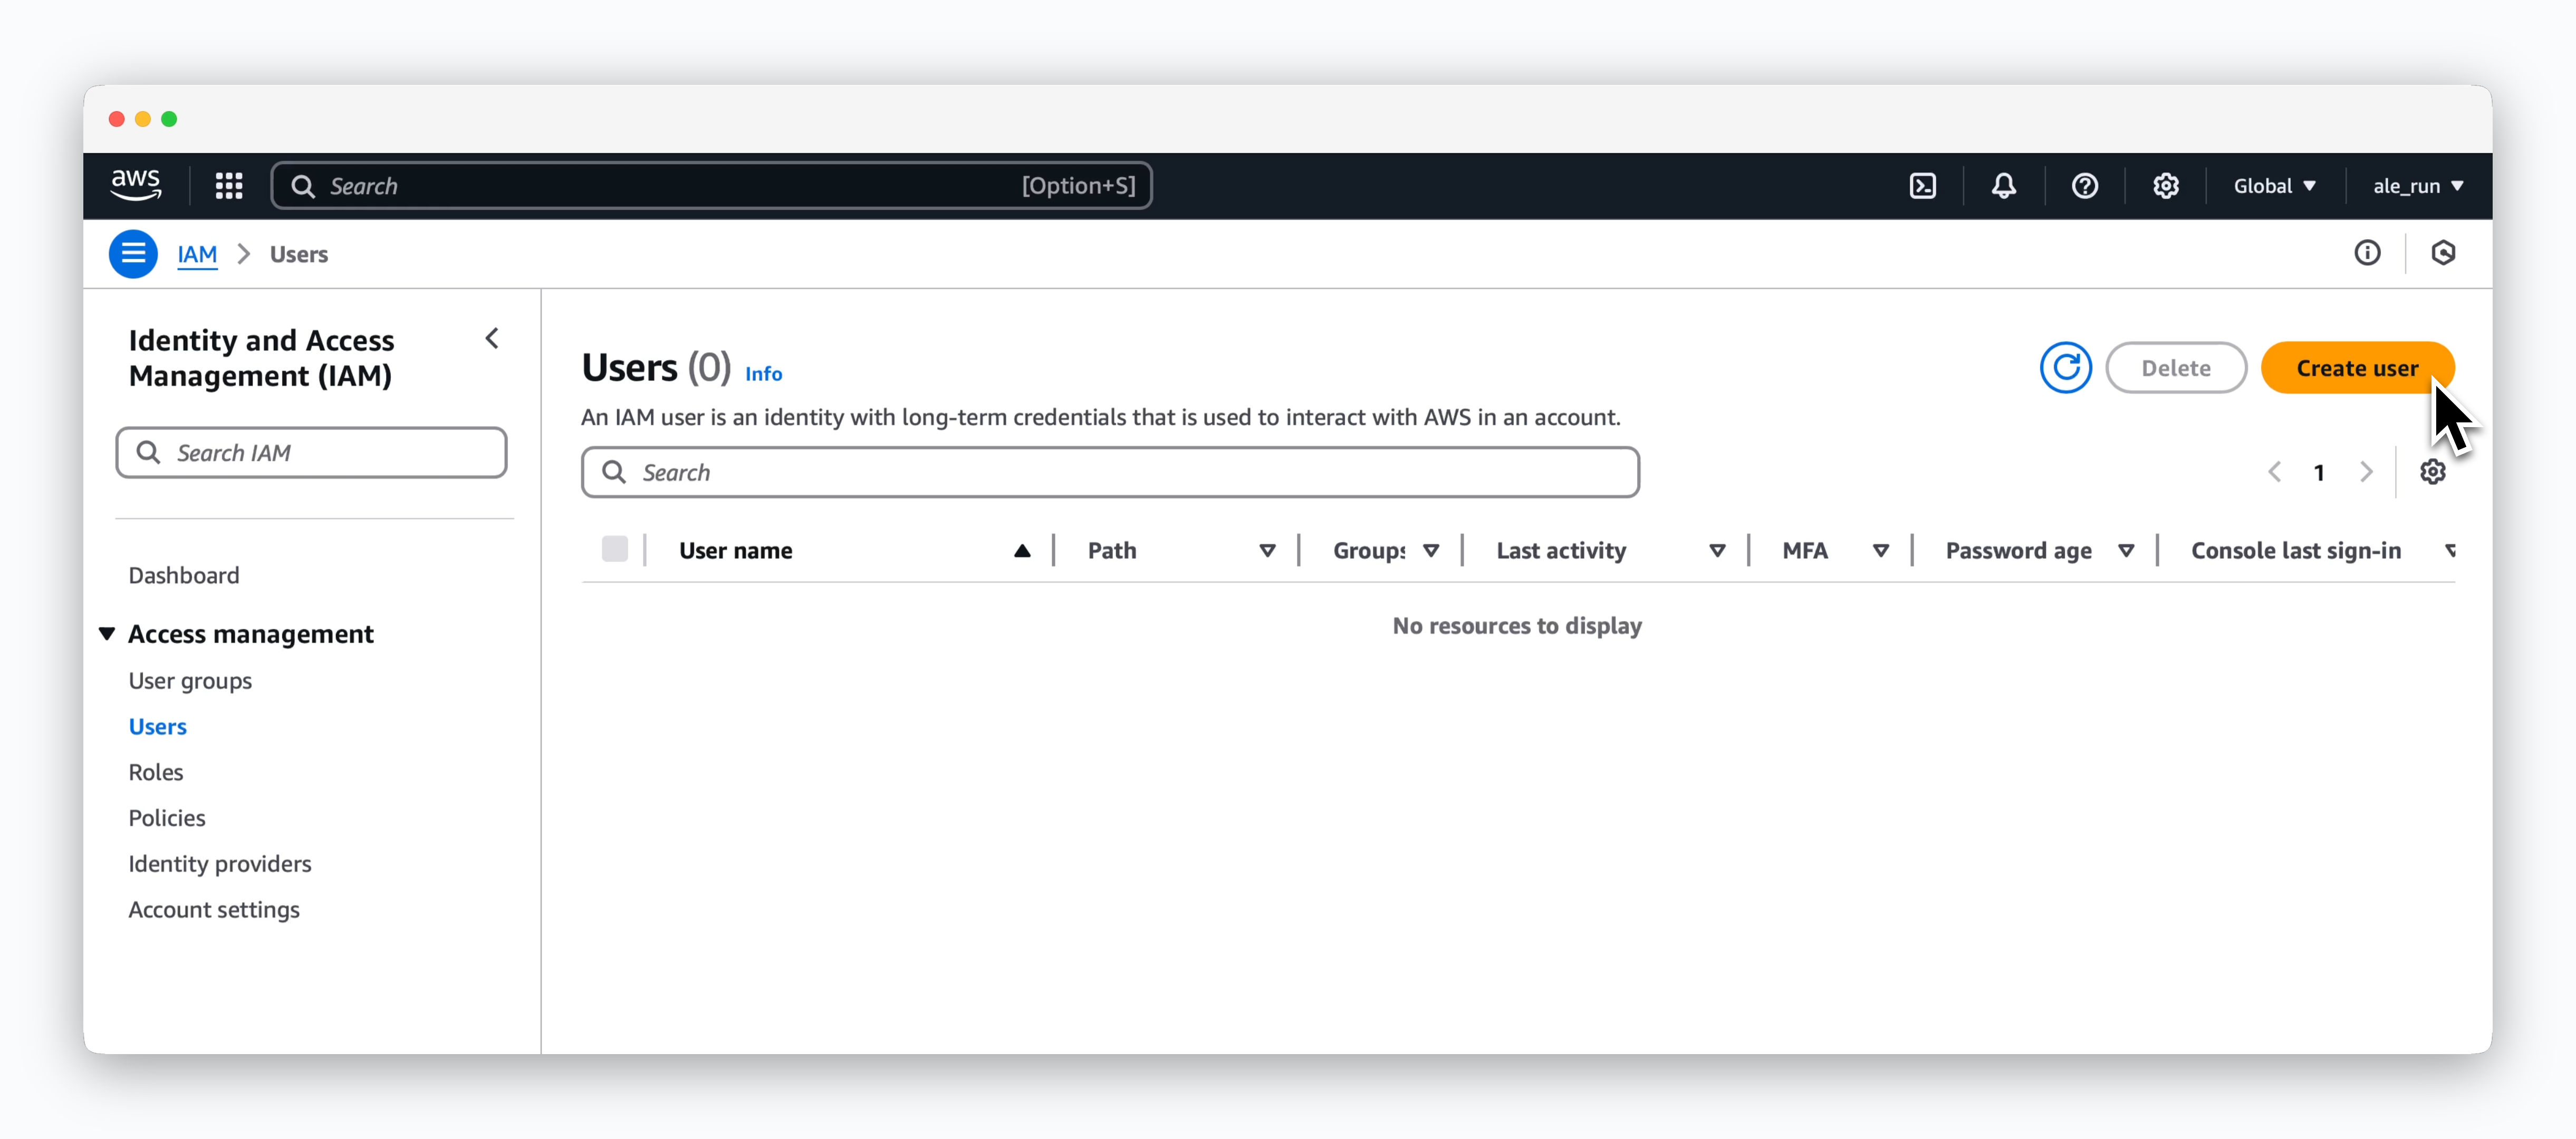Screen dimensions: 2576x1139
Task: Focus the users table Search field
Action: (1110, 472)
